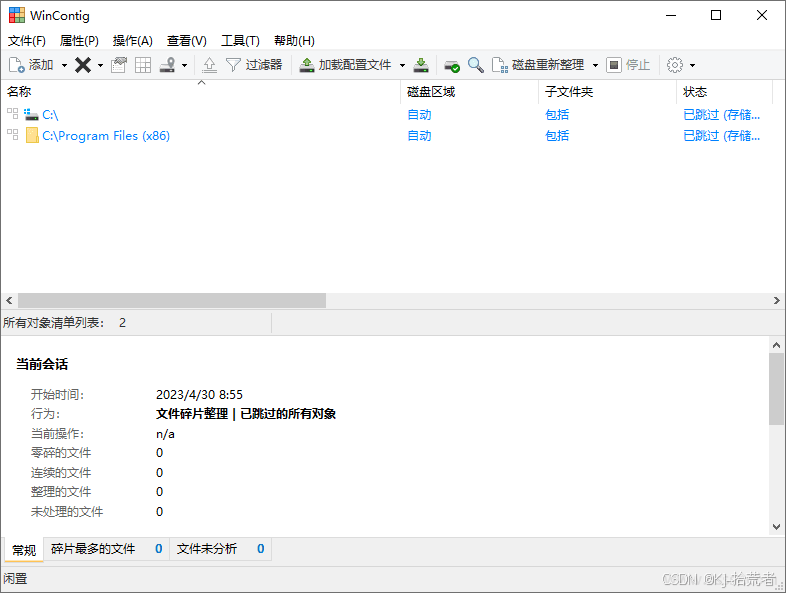Screen dimensions: 786x593
Task: Switch to the 文件未分析 tab
Action: 221,549
